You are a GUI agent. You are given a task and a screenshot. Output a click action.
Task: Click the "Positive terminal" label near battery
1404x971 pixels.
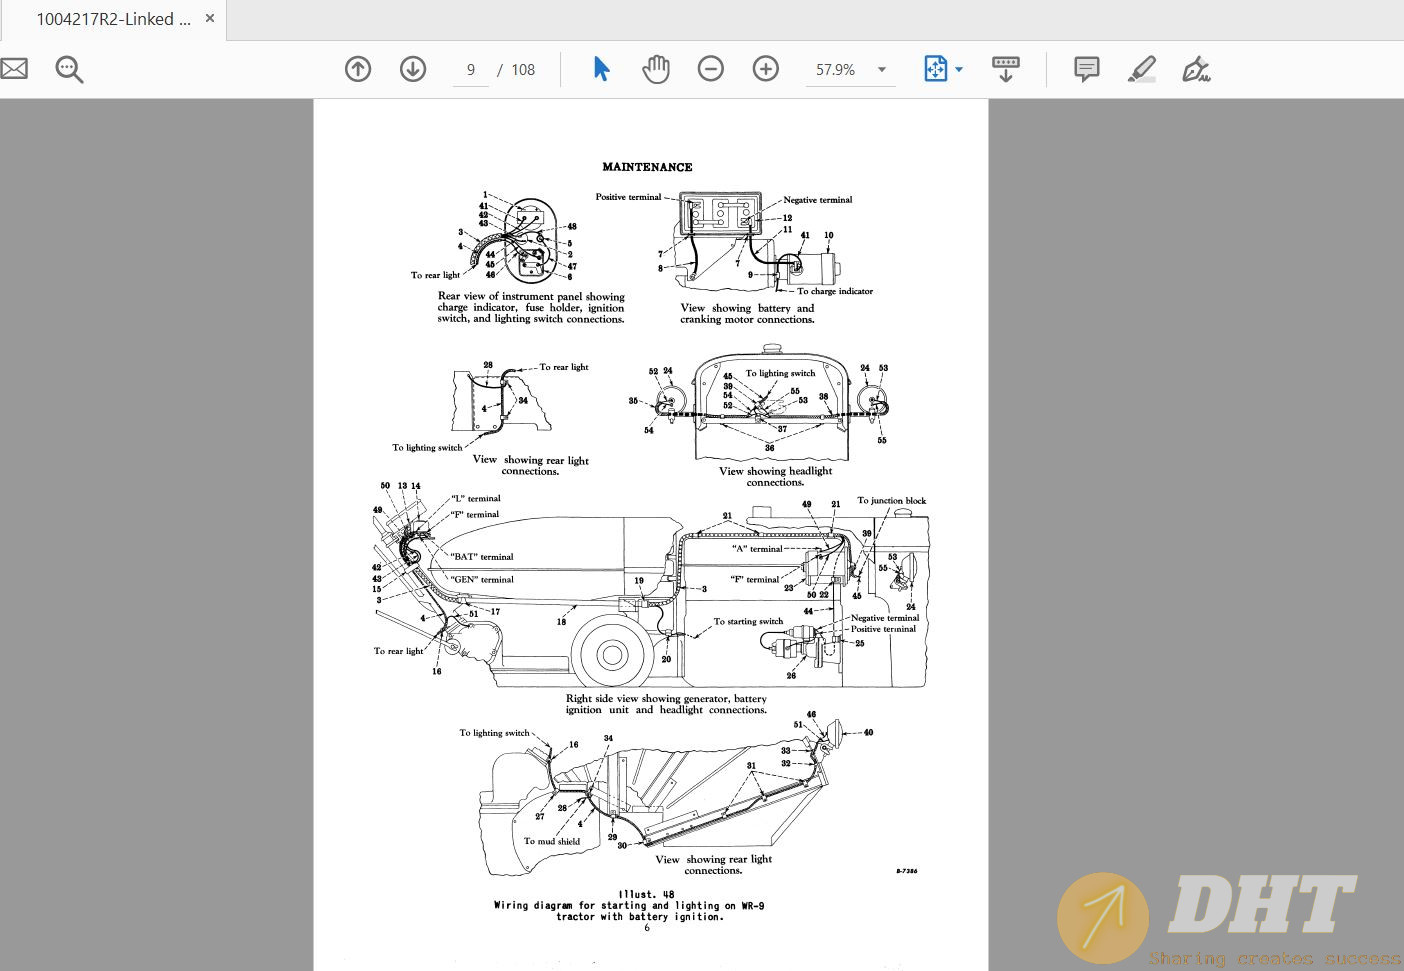[628, 197]
